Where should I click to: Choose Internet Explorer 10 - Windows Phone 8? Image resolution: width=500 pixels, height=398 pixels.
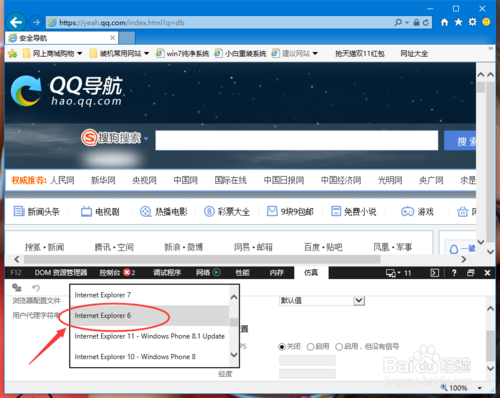[150, 356]
